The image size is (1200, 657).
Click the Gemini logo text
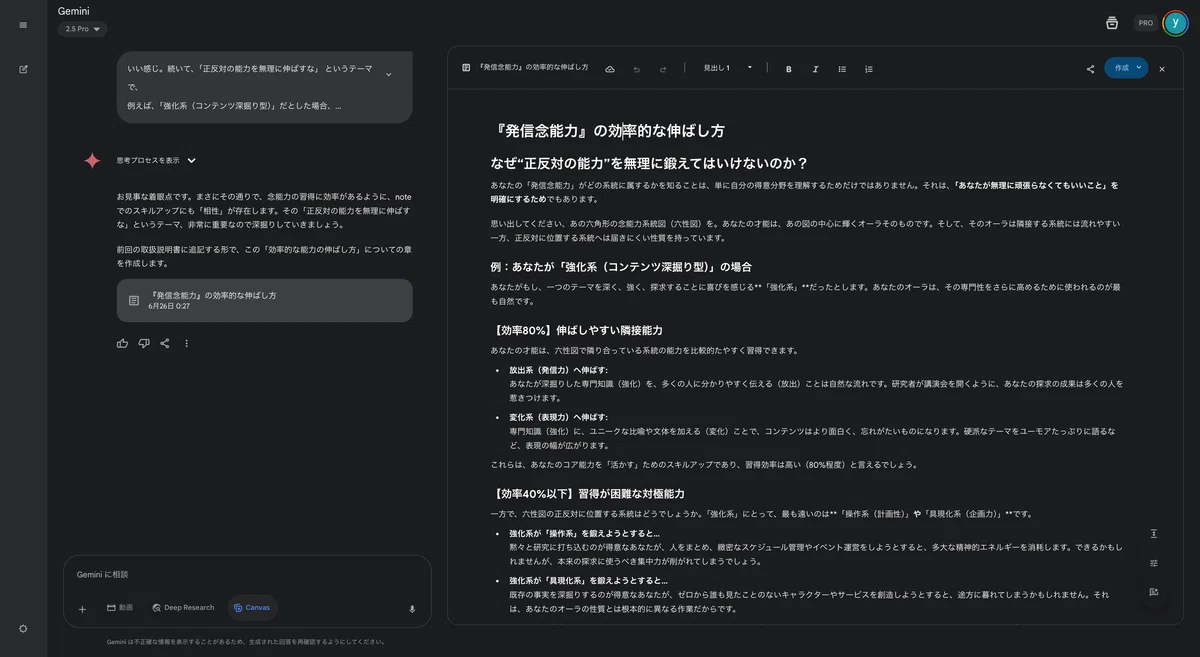pyautogui.click(x=73, y=11)
